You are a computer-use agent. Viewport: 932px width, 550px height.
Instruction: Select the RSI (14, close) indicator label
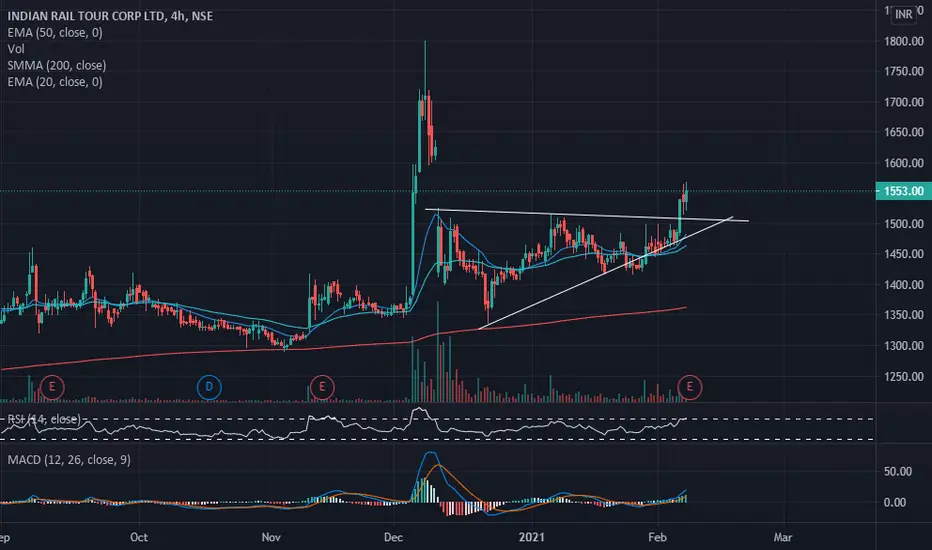coord(43,419)
